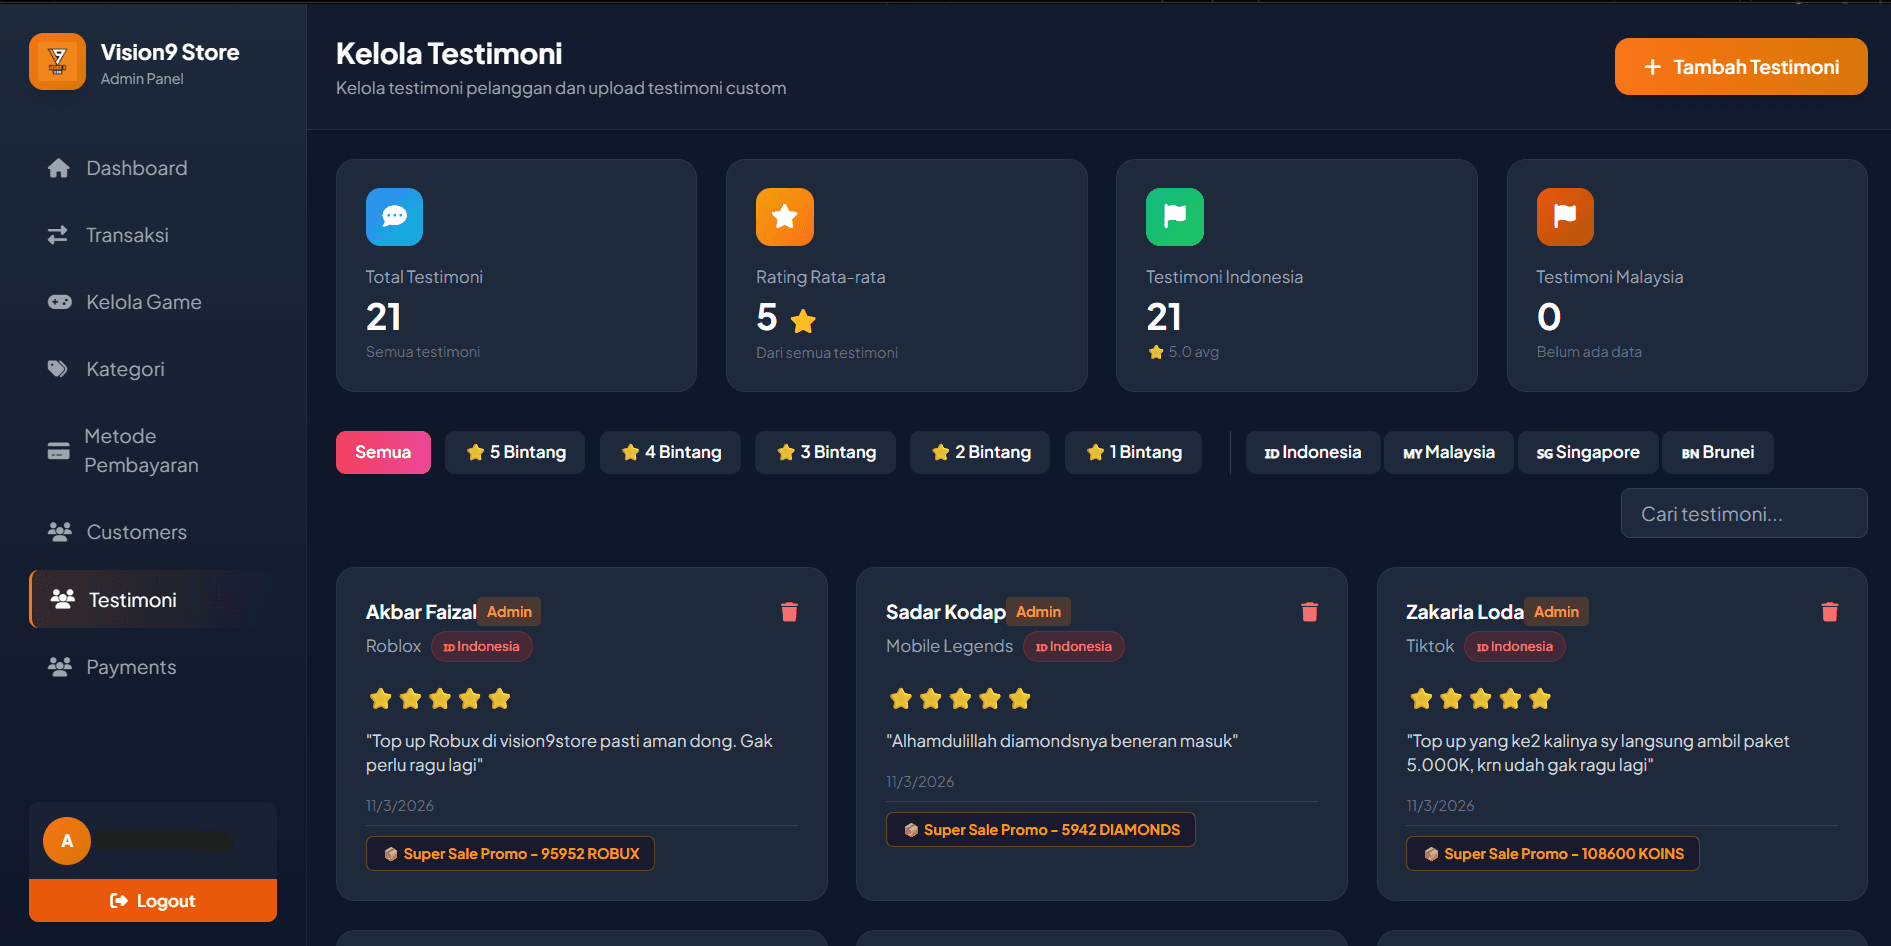This screenshot has width=1891, height=946.
Task: Click the name Zakaria Loda
Action: (1465, 612)
